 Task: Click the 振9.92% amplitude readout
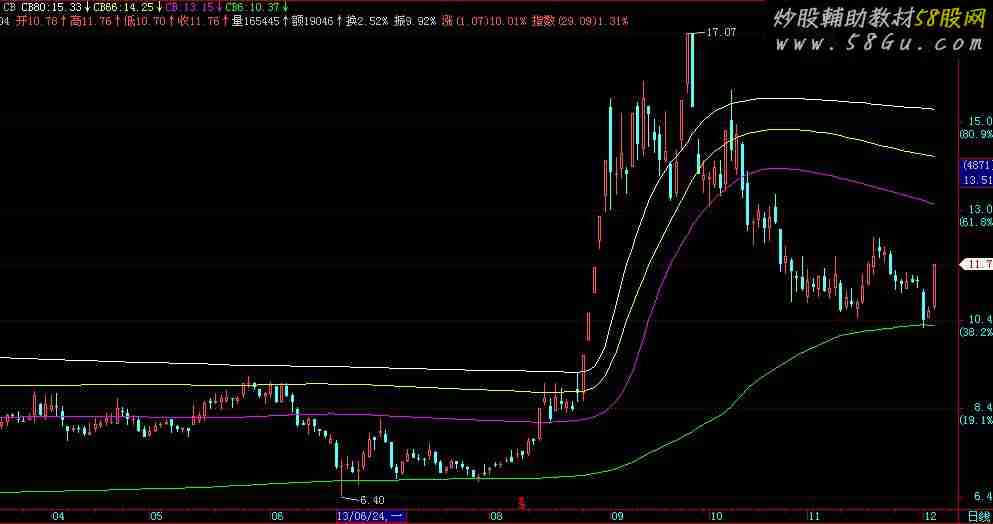click(x=415, y=21)
